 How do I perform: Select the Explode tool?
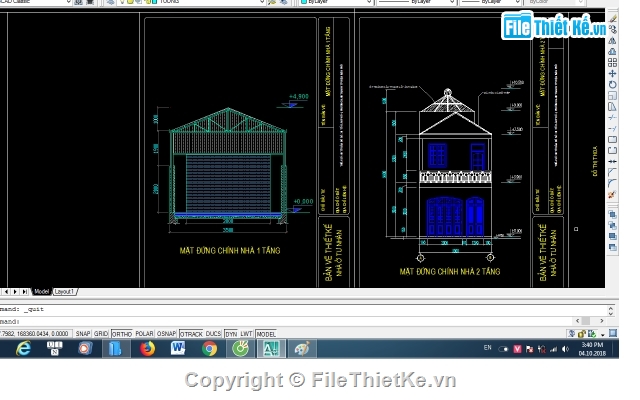click(613, 195)
